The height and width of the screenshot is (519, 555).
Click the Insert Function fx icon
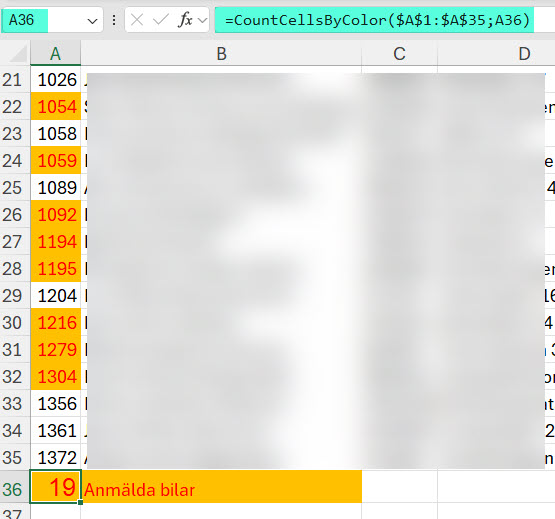click(185, 20)
